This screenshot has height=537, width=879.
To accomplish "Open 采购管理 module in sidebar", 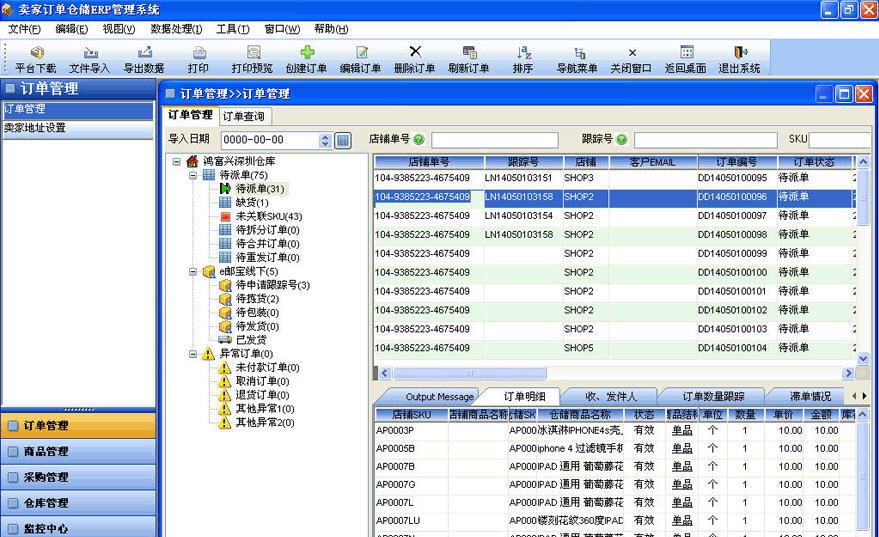I will coord(78,477).
